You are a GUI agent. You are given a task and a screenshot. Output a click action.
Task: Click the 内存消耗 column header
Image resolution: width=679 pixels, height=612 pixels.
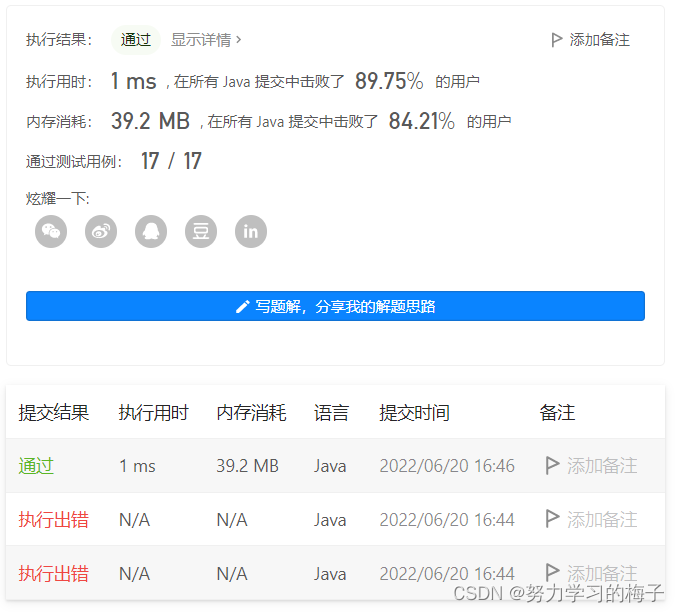coord(252,412)
